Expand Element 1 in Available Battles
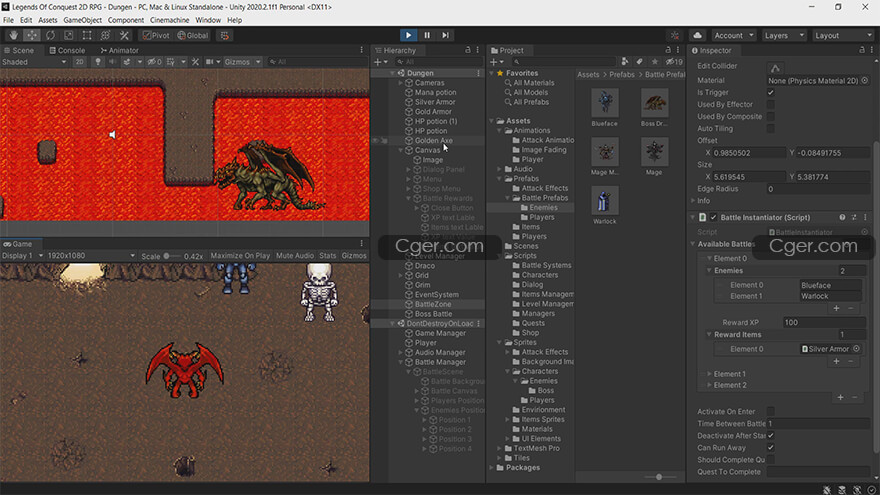Image resolution: width=880 pixels, height=495 pixels. (x=709, y=374)
